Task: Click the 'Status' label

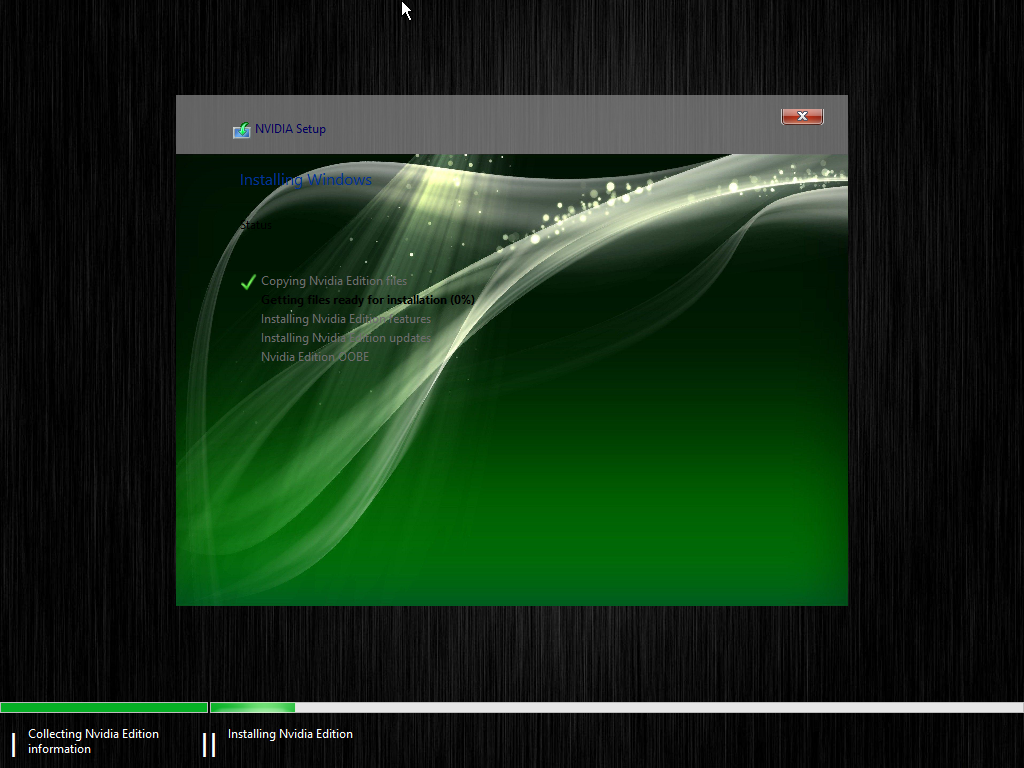Action: tap(255, 225)
